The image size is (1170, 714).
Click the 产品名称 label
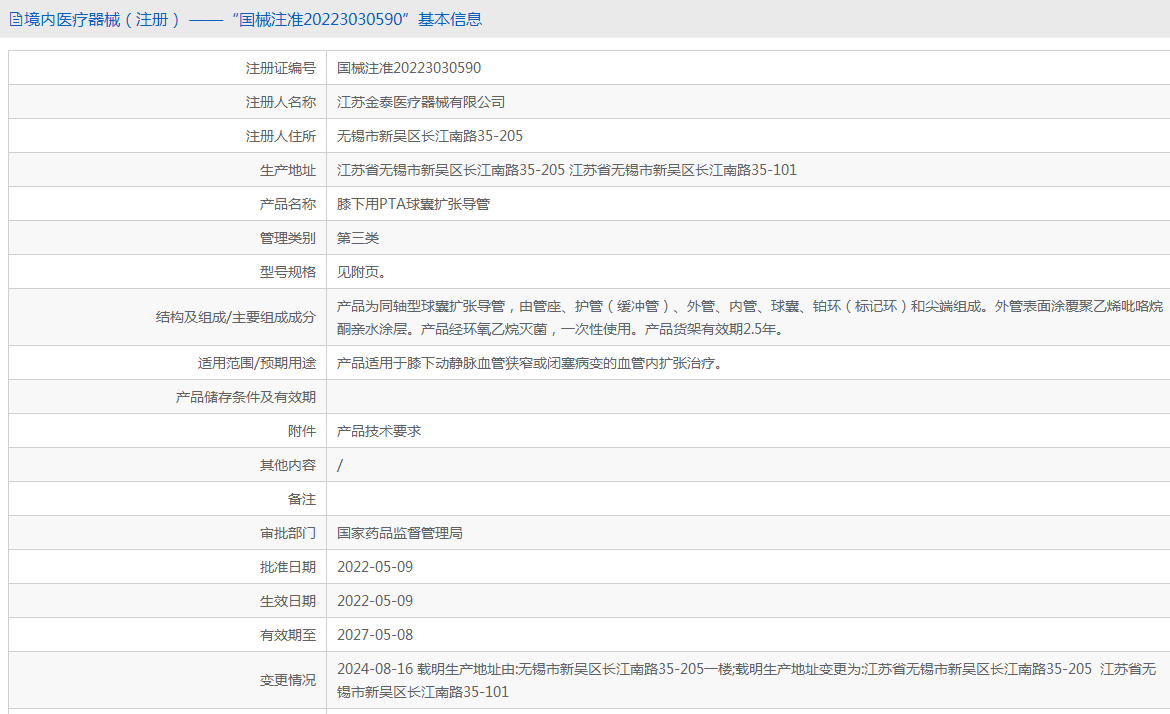[x=287, y=204]
